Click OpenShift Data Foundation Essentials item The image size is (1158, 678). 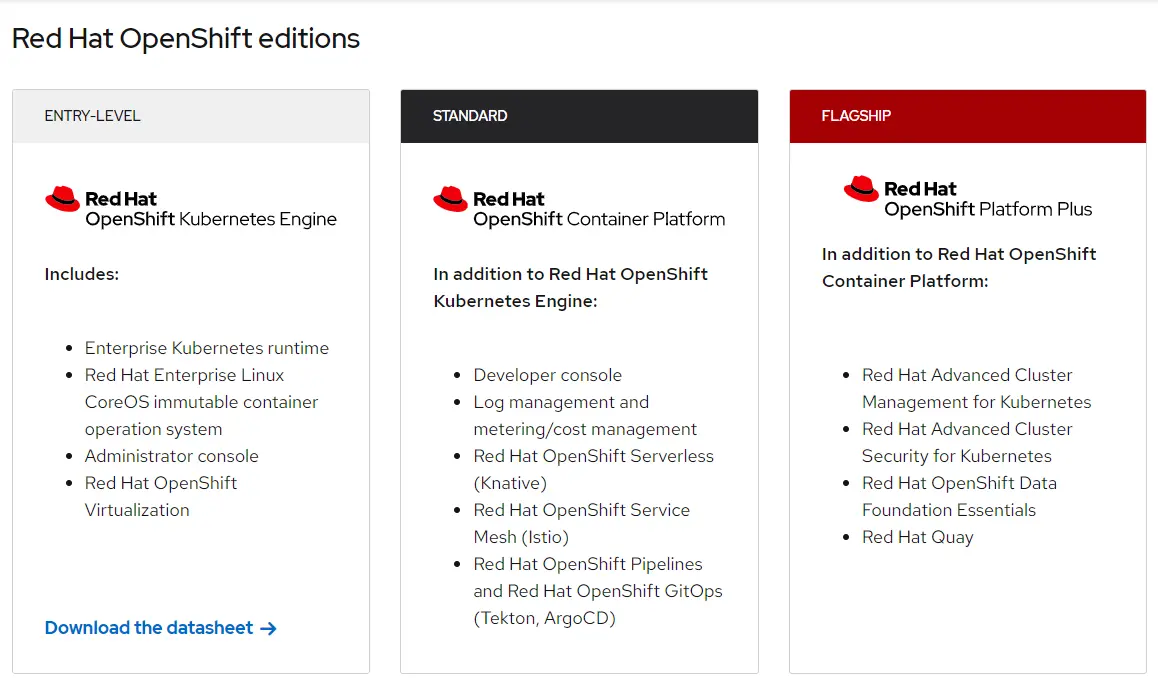959,496
